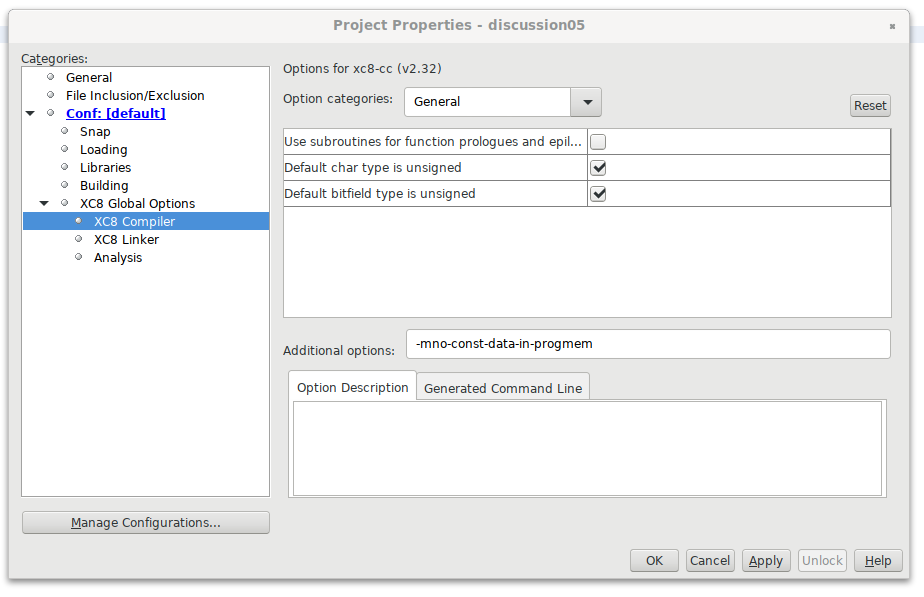Screen dimensions: 924x597
Task: Collapse the Conf: [default] tree node
Action: pyautogui.click(x=30, y=113)
